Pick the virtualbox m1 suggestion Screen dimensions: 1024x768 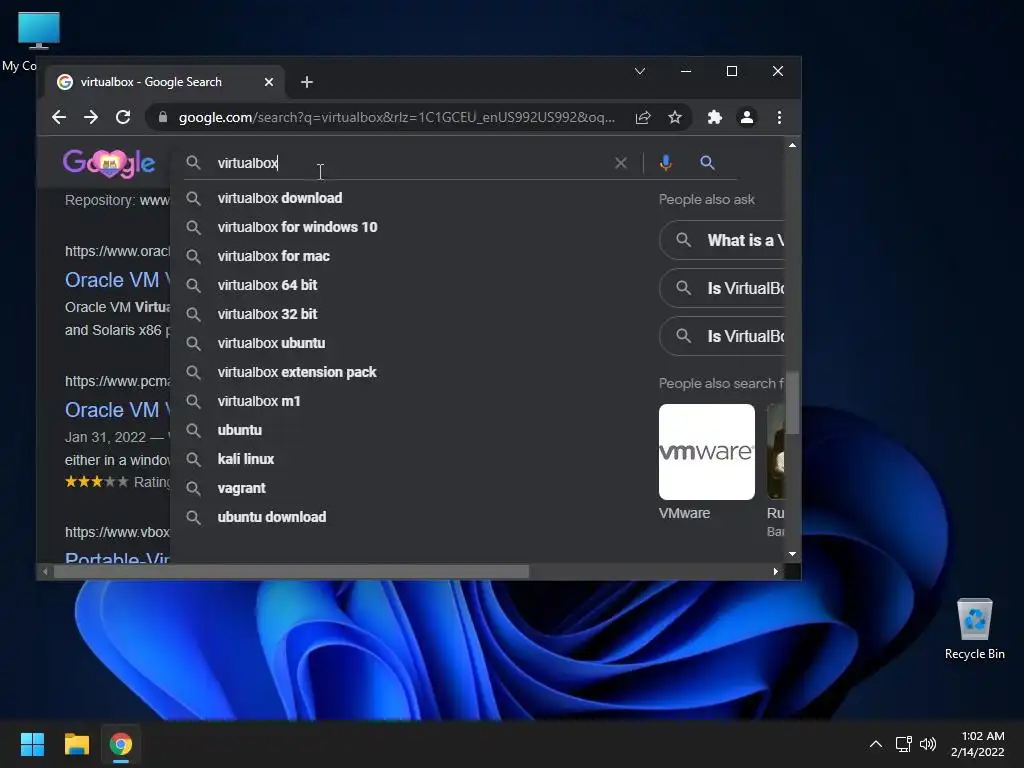coord(259,401)
